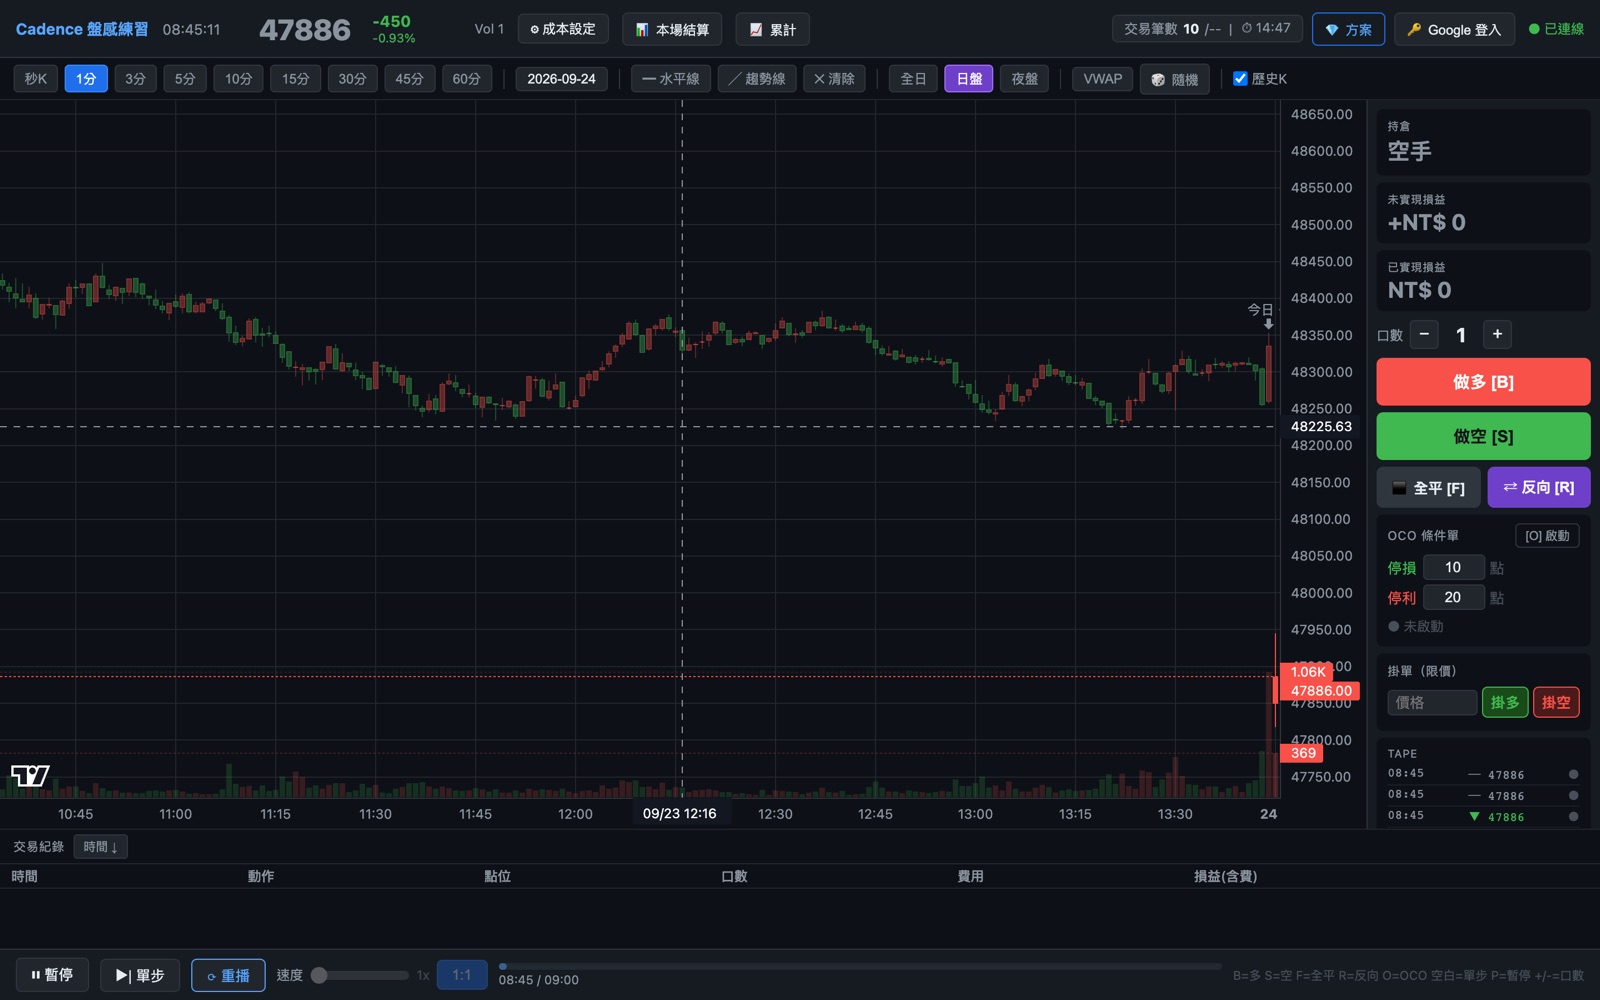Select the 1分 timeframe
The image size is (1600, 1000).
(x=86, y=79)
